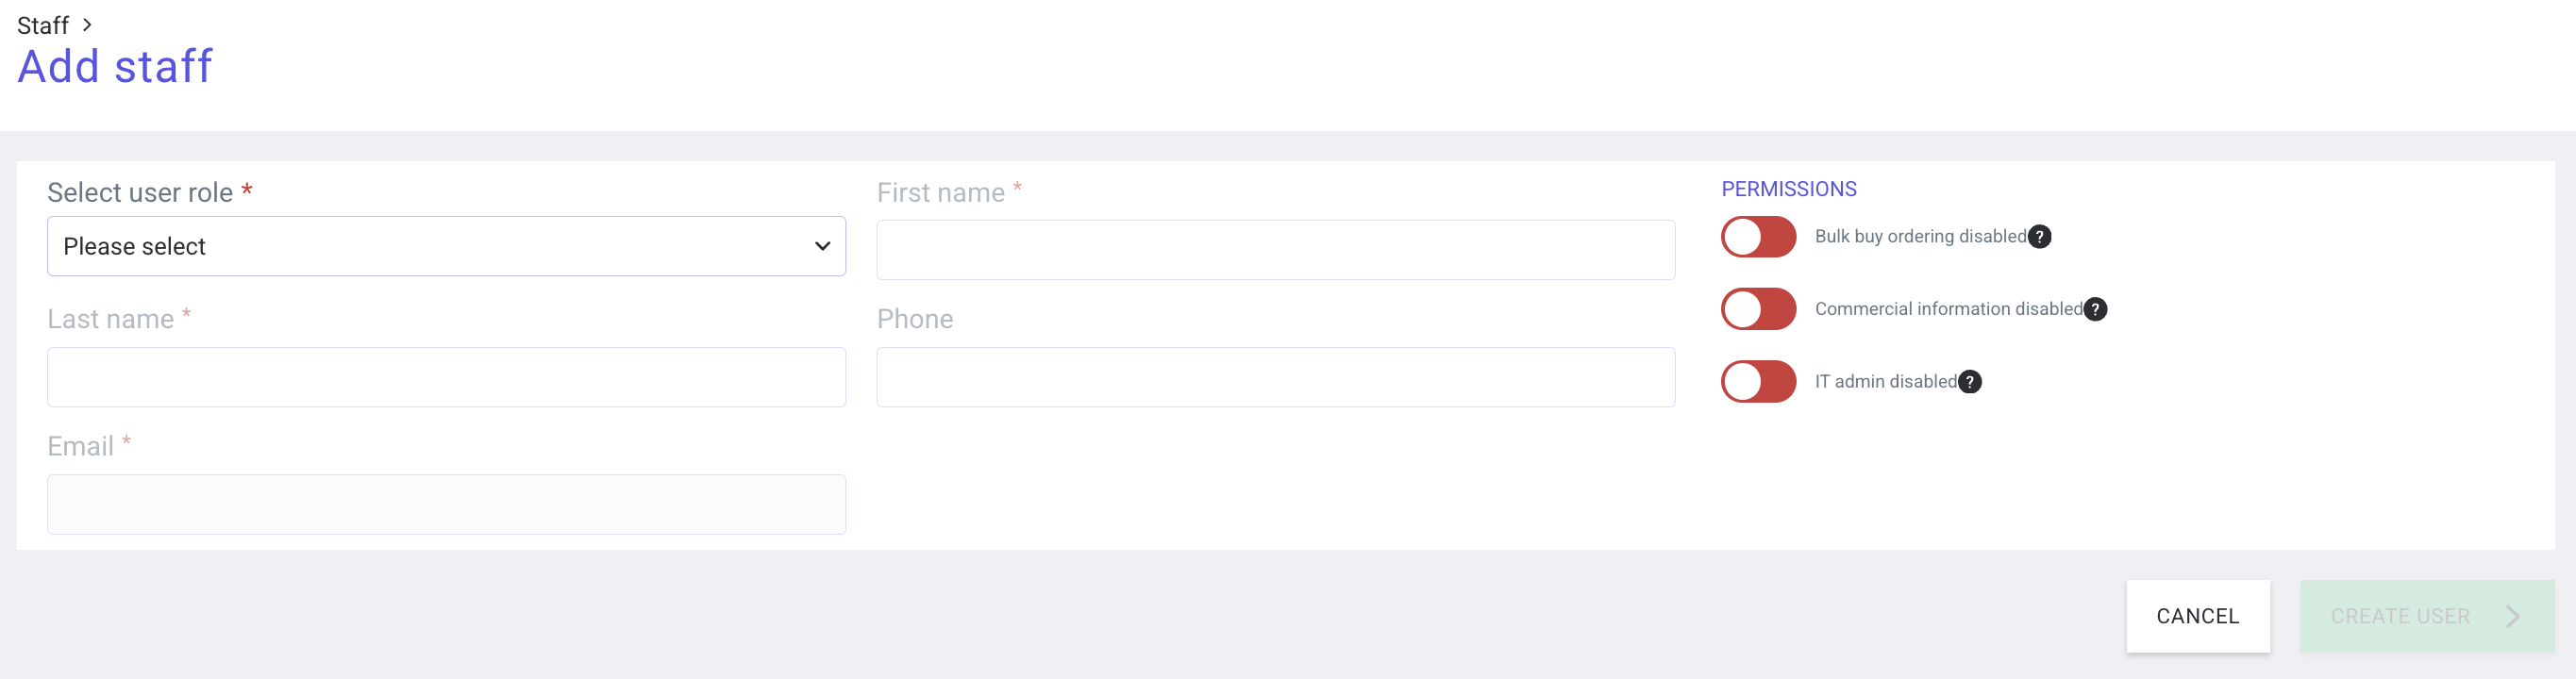Click the breadcrumb chevron after Staff
Screen dimensions: 2576x679
point(87,25)
